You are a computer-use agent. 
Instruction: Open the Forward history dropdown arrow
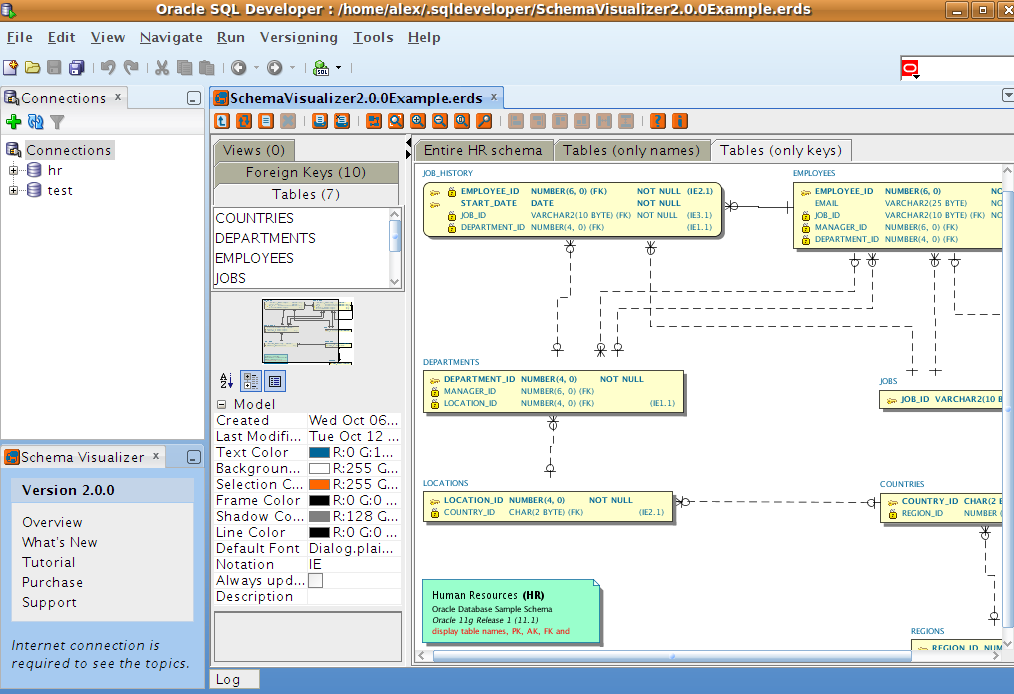[x=292, y=67]
